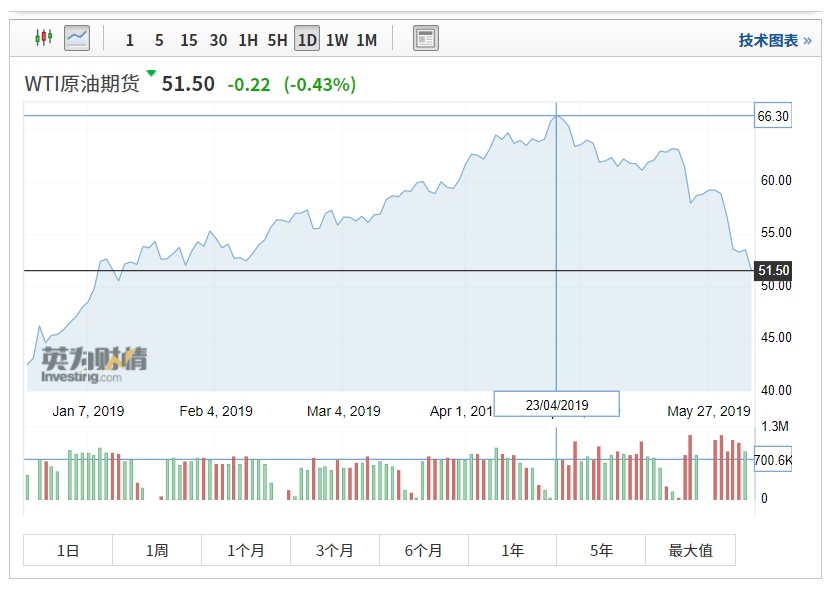Select the area line chart icon
The width and height of the screenshot is (830, 589).
77,39
